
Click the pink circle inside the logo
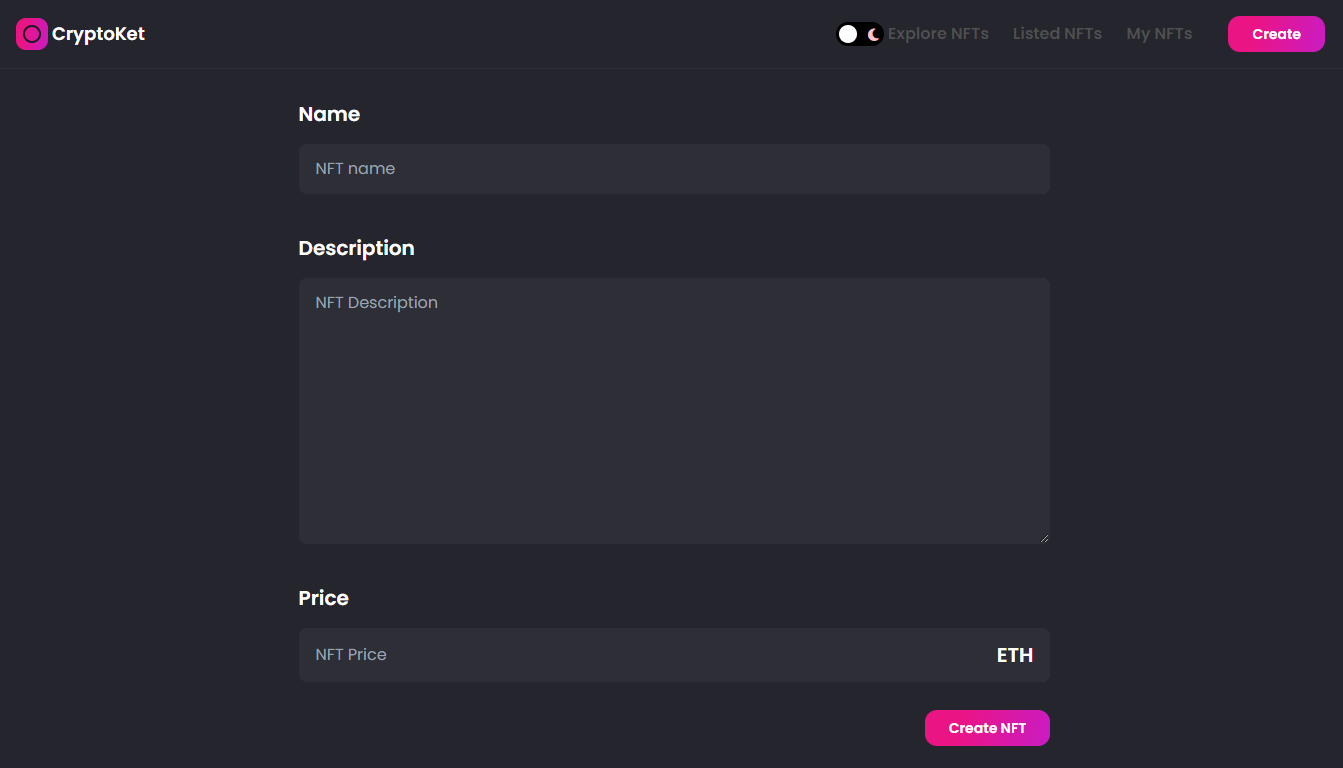pyautogui.click(x=31, y=33)
